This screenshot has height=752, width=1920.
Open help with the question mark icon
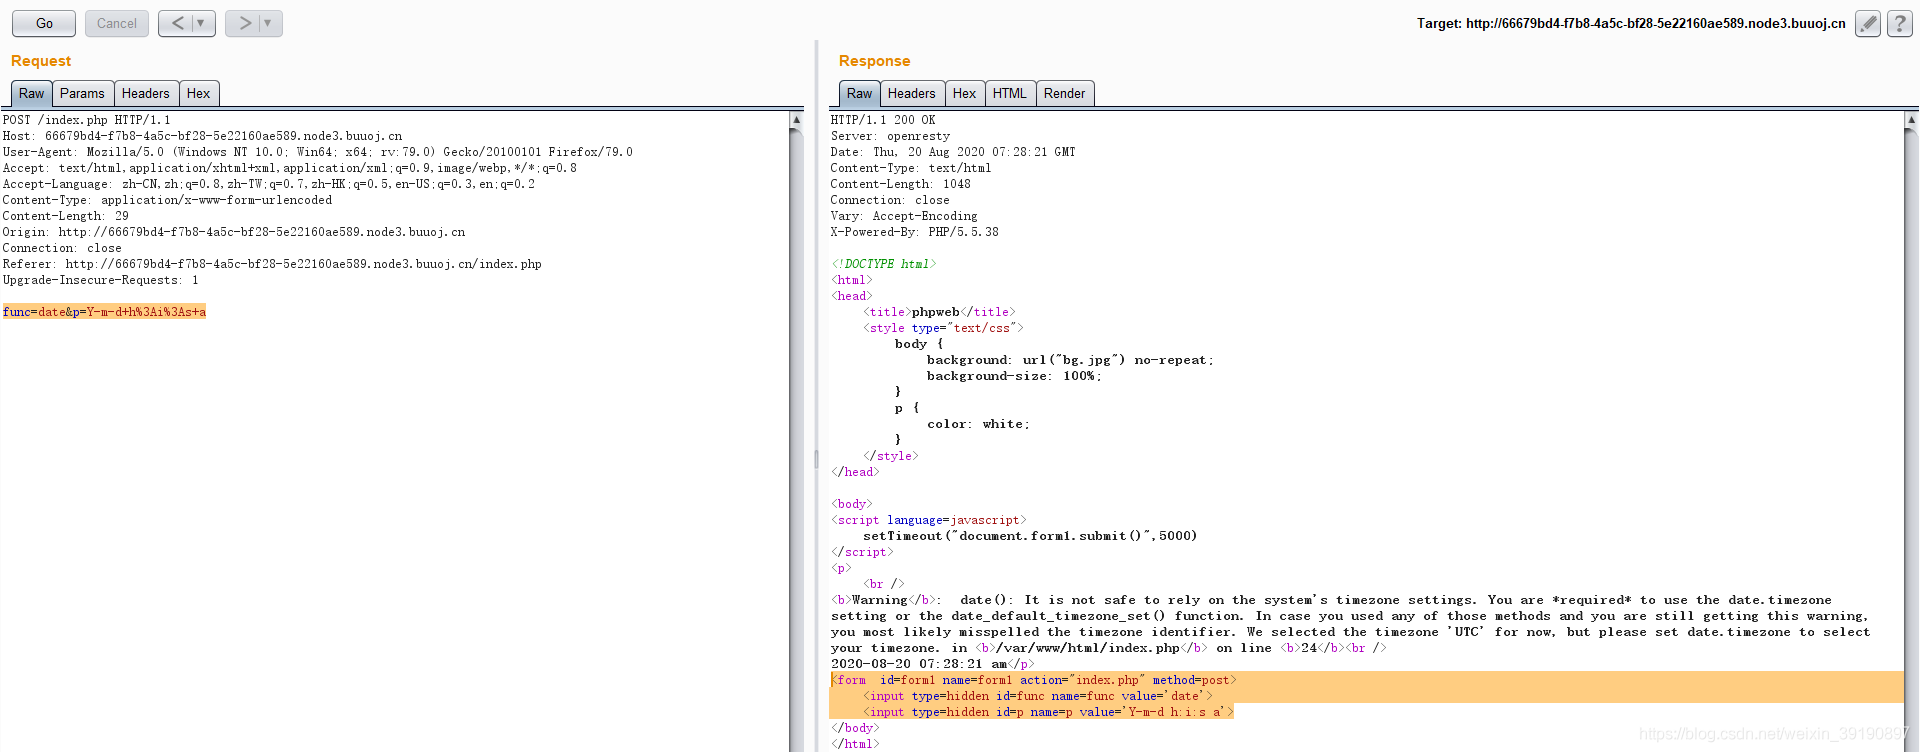click(x=1900, y=23)
